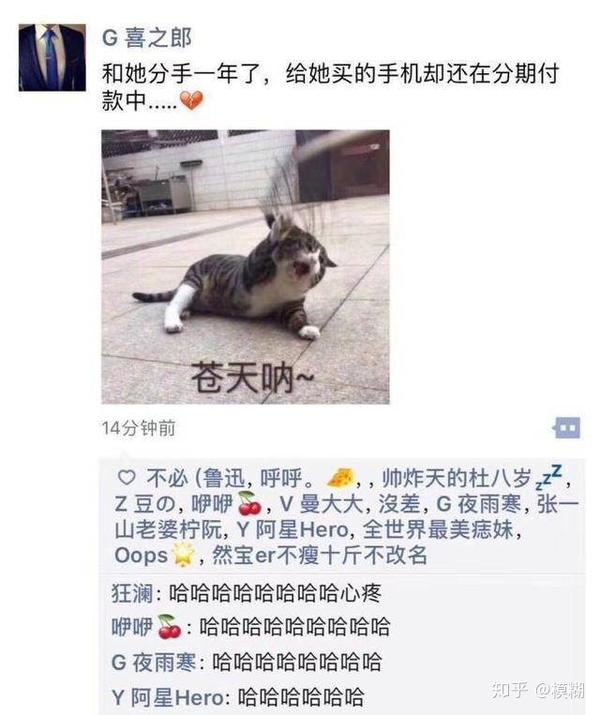Click the cheese emoji in likes list
The width and height of the screenshot is (600, 715).
pos(341,478)
